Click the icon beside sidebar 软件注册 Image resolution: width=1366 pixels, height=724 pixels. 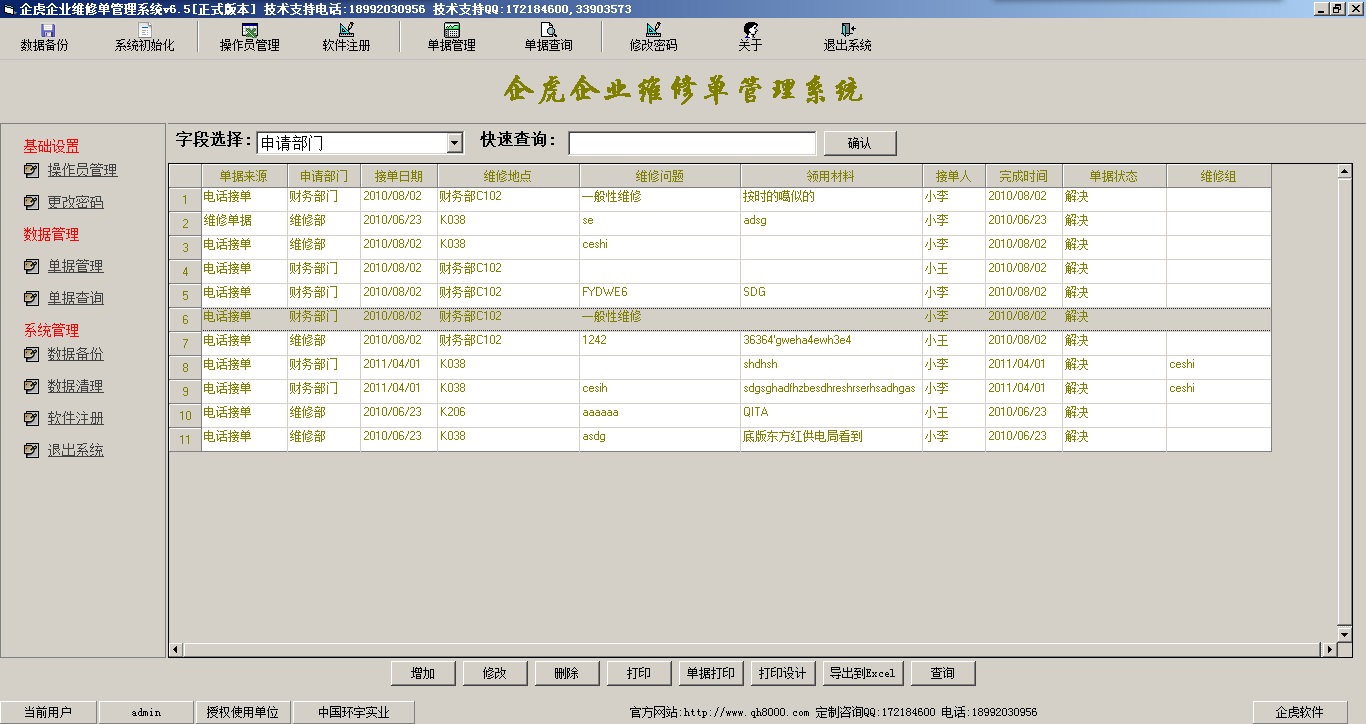[x=32, y=418]
